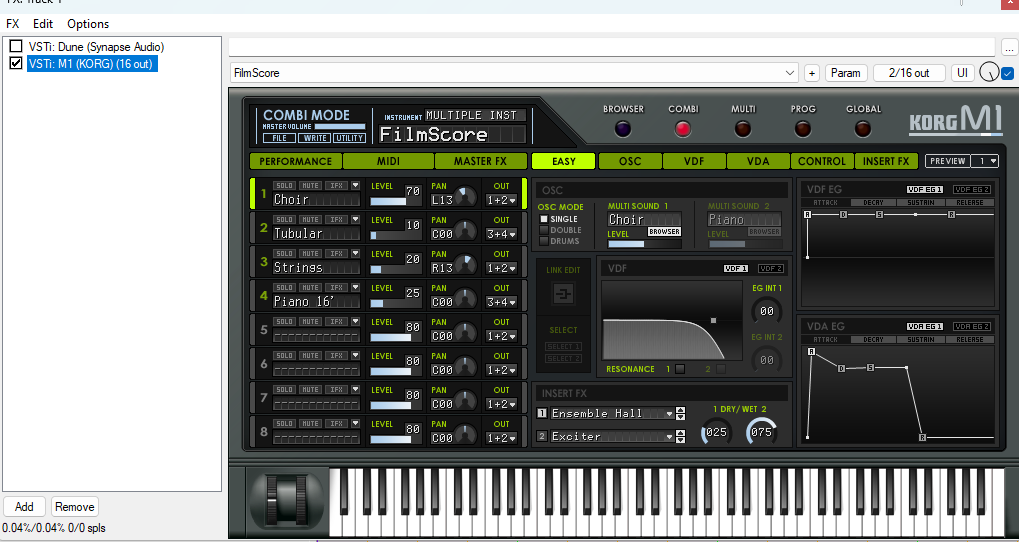Open the Exciter insert FX dropdown

(669, 437)
